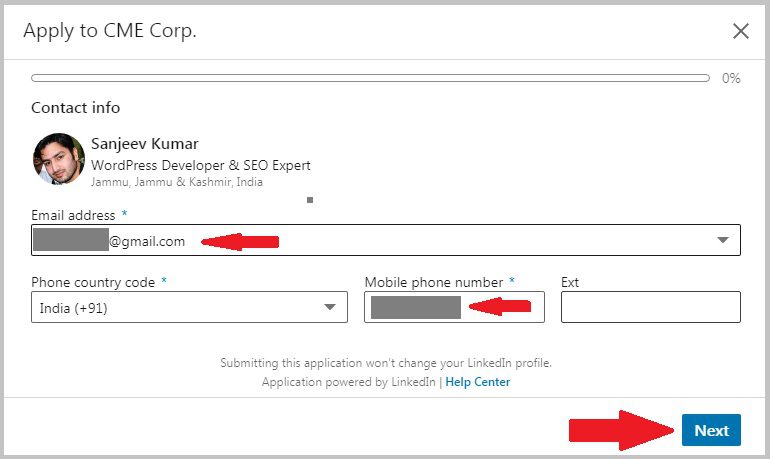The image size is (770, 459).
Task: Click the Sanjeev Kumar name text
Action: (x=145, y=144)
